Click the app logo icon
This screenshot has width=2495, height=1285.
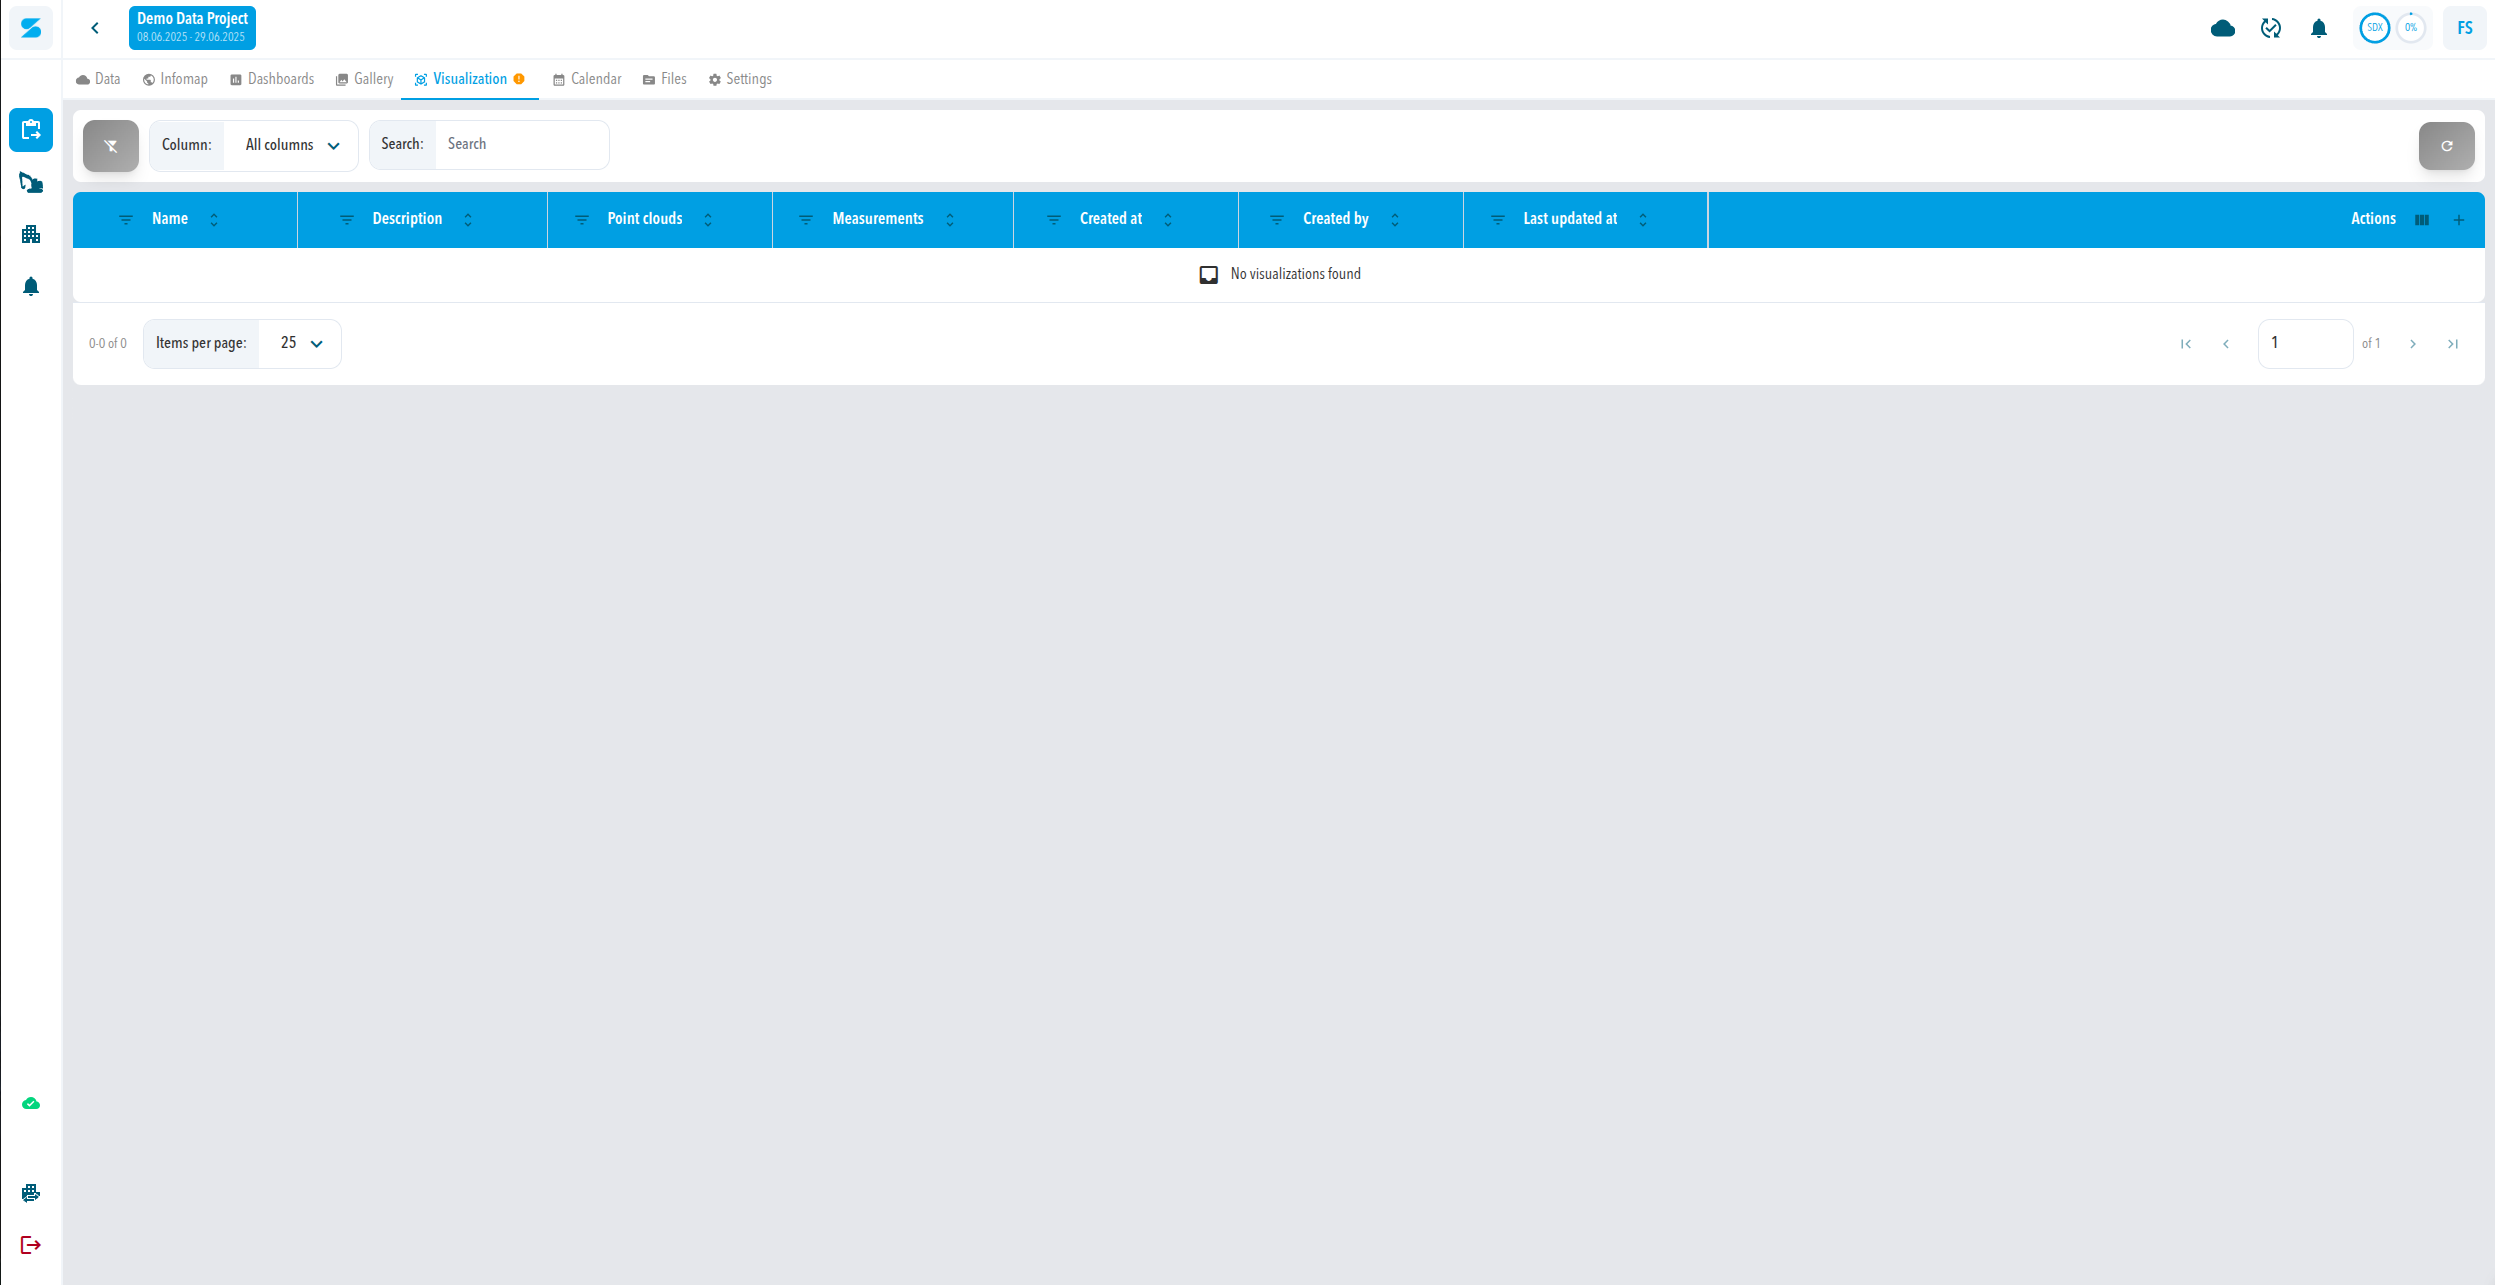tap(31, 28)
